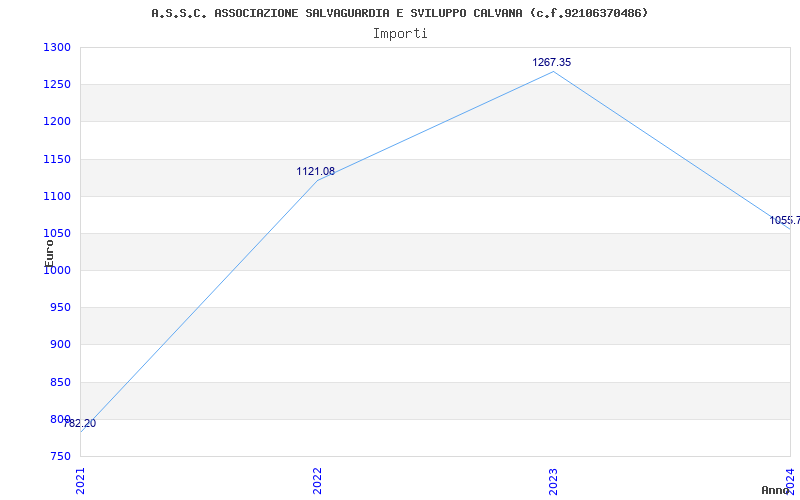Click the Anno axis title
Screen dimensions: 800x500
[x=776, y=490]
